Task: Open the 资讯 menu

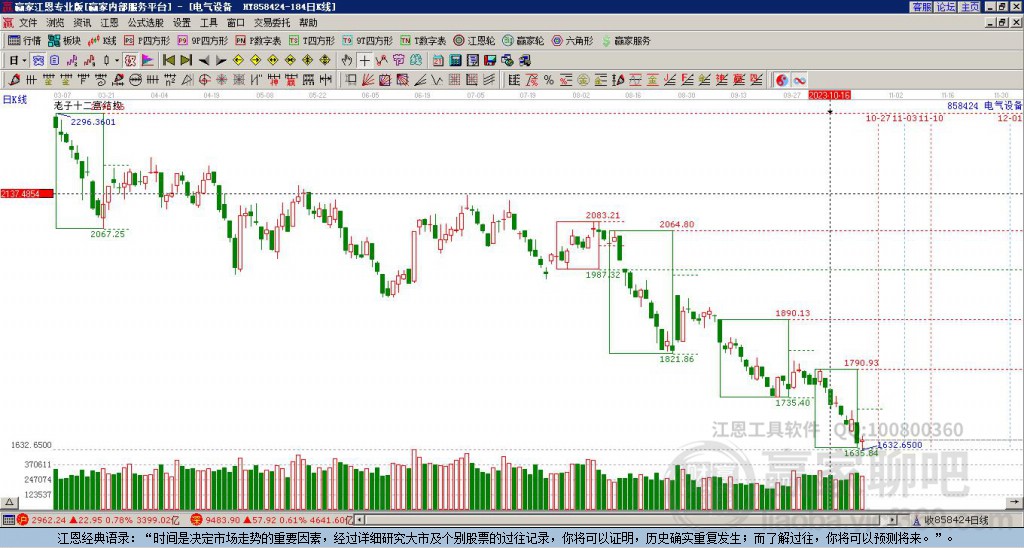Action: click(x=82, y=23)
